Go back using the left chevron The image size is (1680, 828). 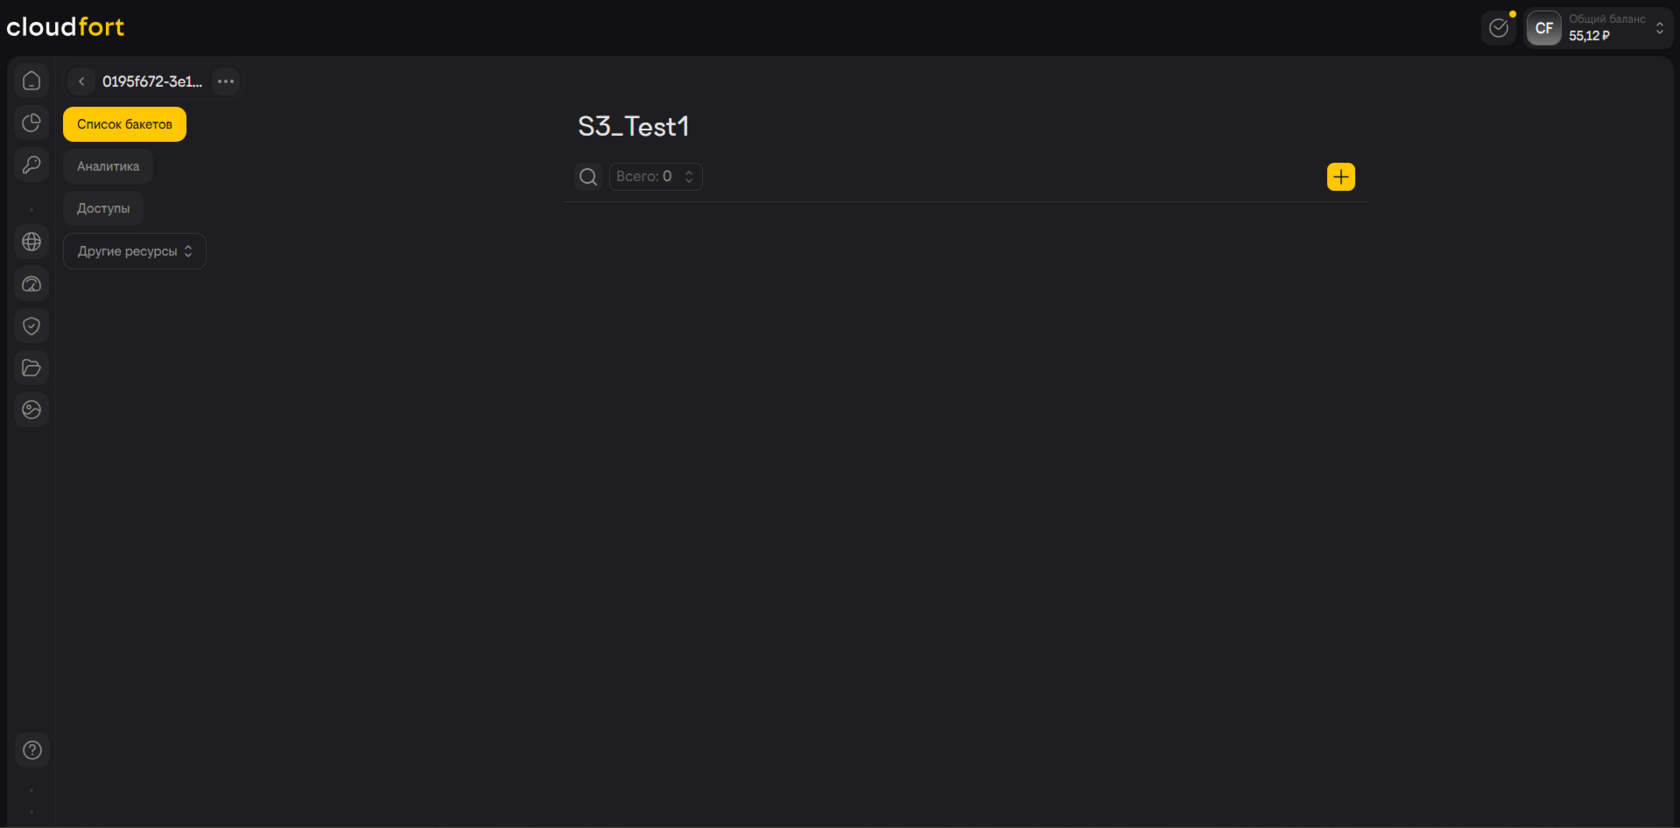click(82, 81)
